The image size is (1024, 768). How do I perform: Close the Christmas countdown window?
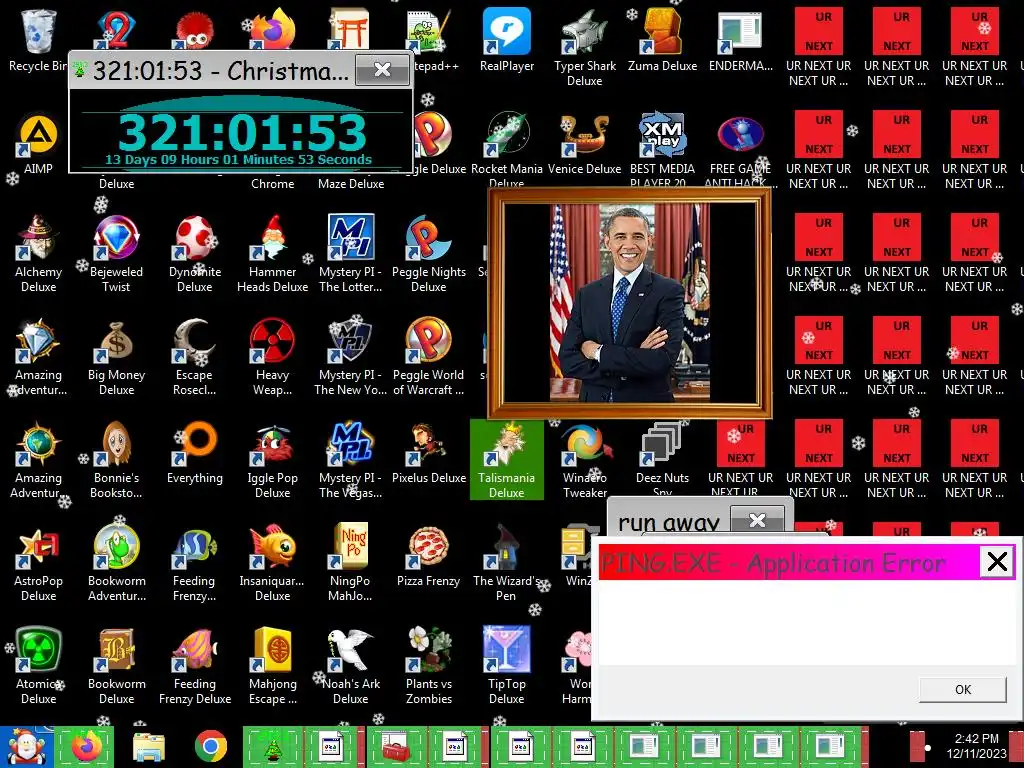pyautogui.click(x=382, y=69)
